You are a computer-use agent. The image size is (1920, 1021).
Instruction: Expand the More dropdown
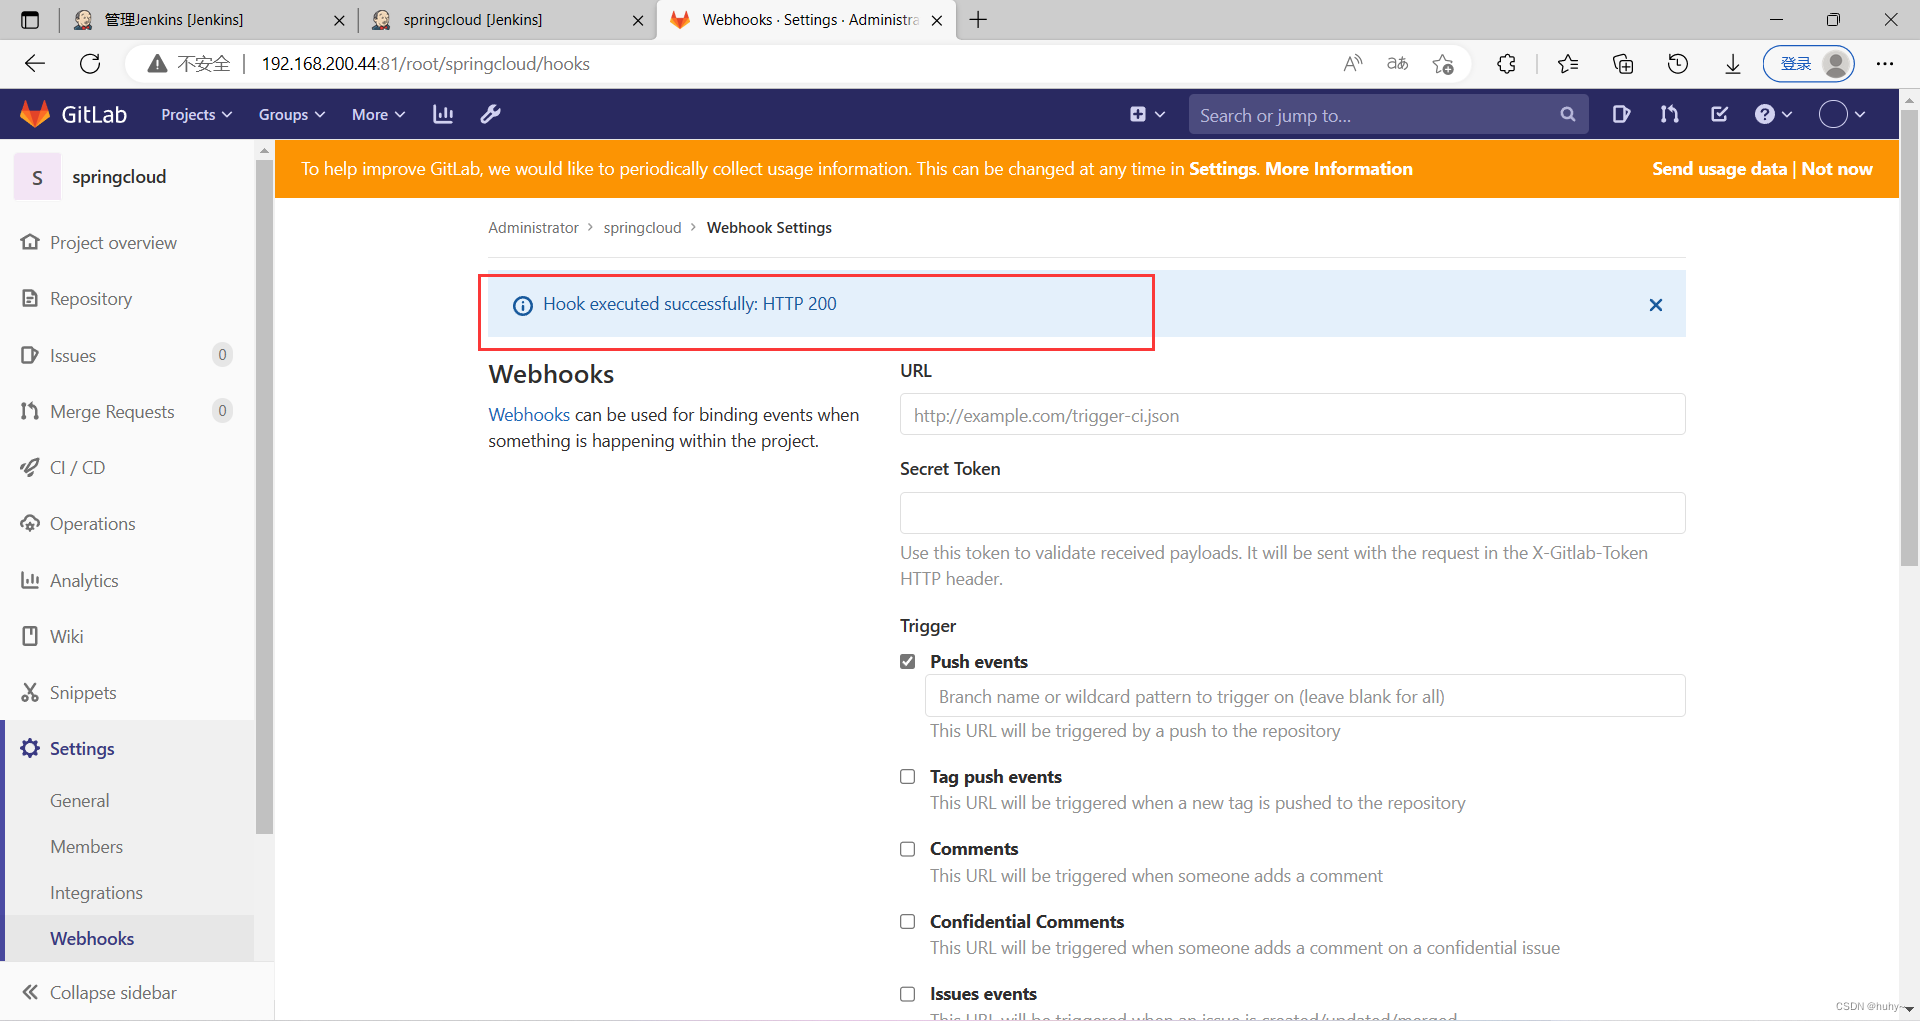(x=378, y=115)
